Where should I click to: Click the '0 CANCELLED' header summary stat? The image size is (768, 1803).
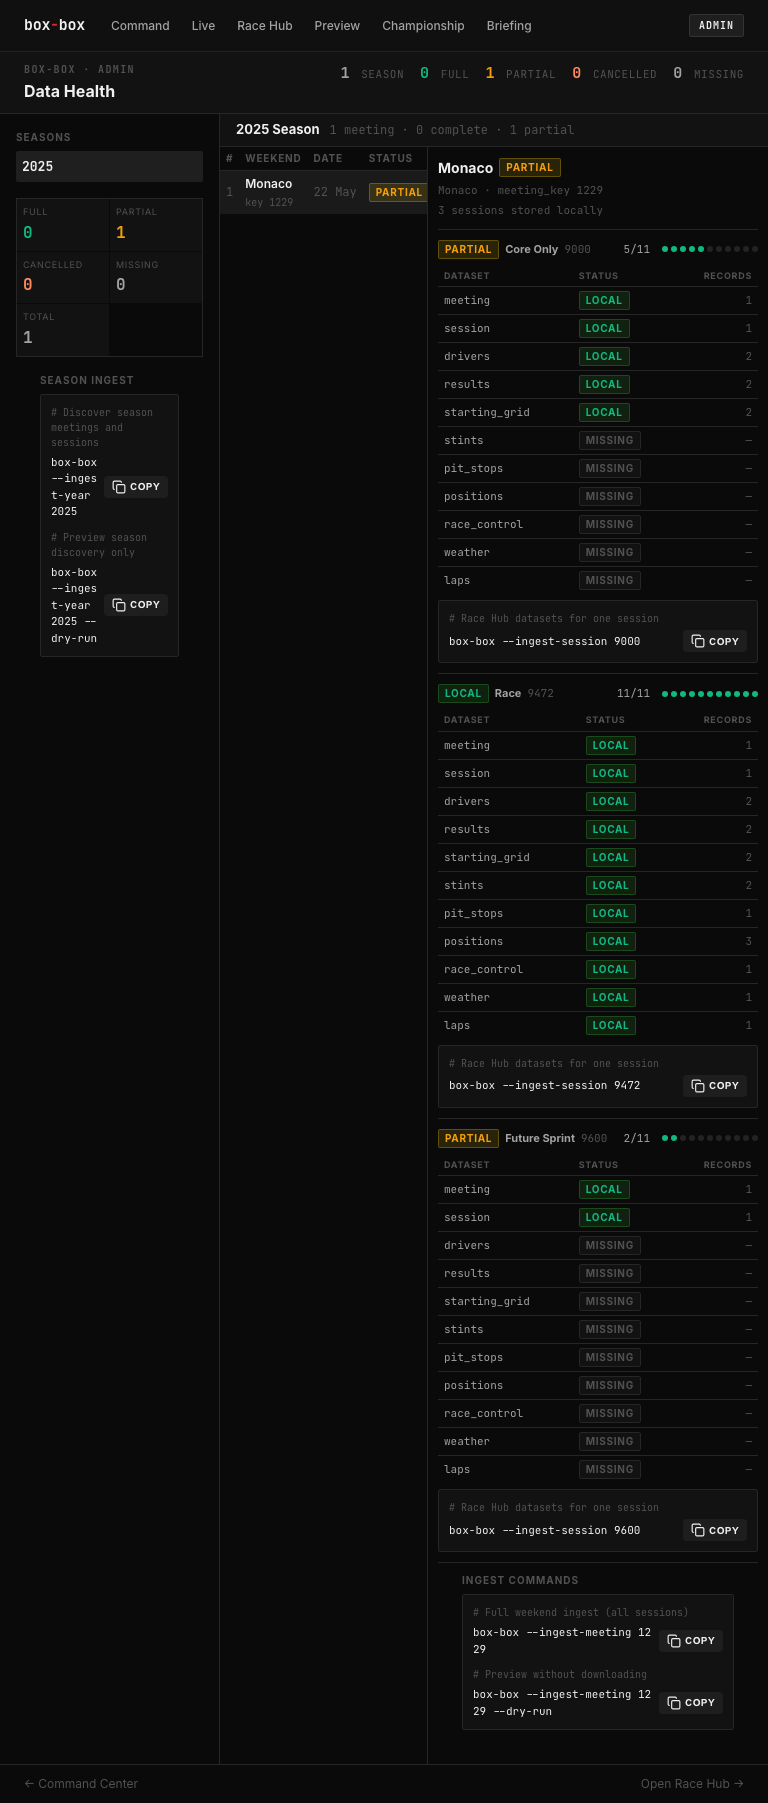pos(614,73)
